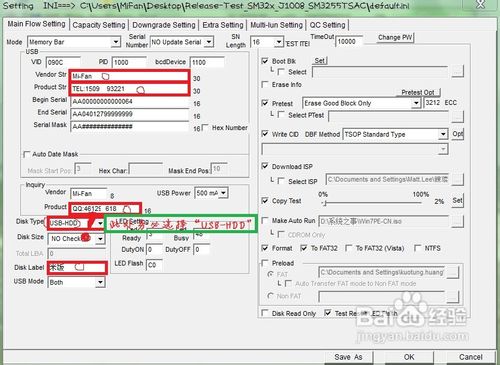This screenshot has width=500, height=365.
Task: Toggle the To FAT32 checkbox
Action: [304, 248]
